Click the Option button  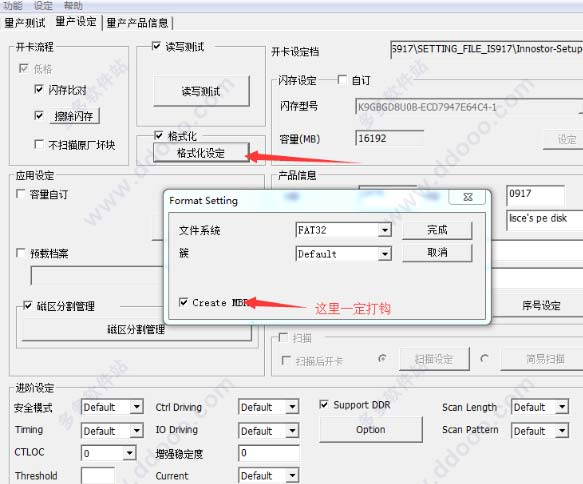pos(371,430)
